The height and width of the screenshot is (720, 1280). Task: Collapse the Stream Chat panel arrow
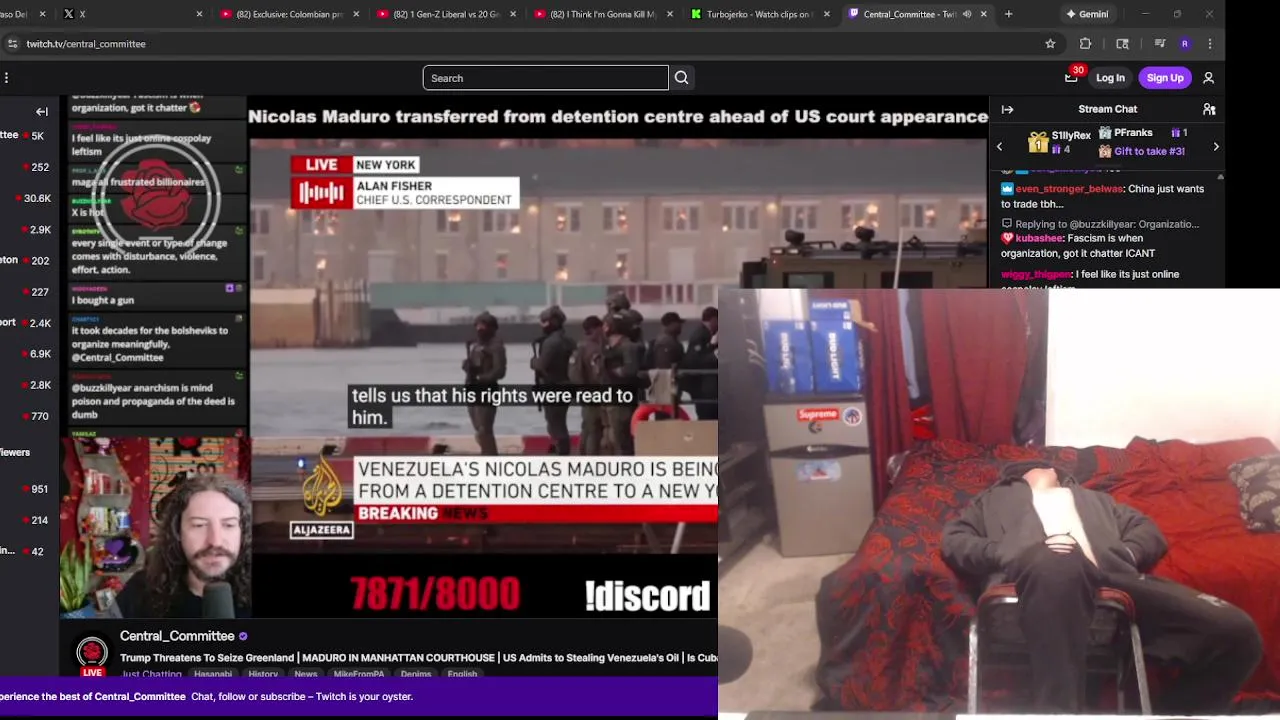click(1007, 109)
